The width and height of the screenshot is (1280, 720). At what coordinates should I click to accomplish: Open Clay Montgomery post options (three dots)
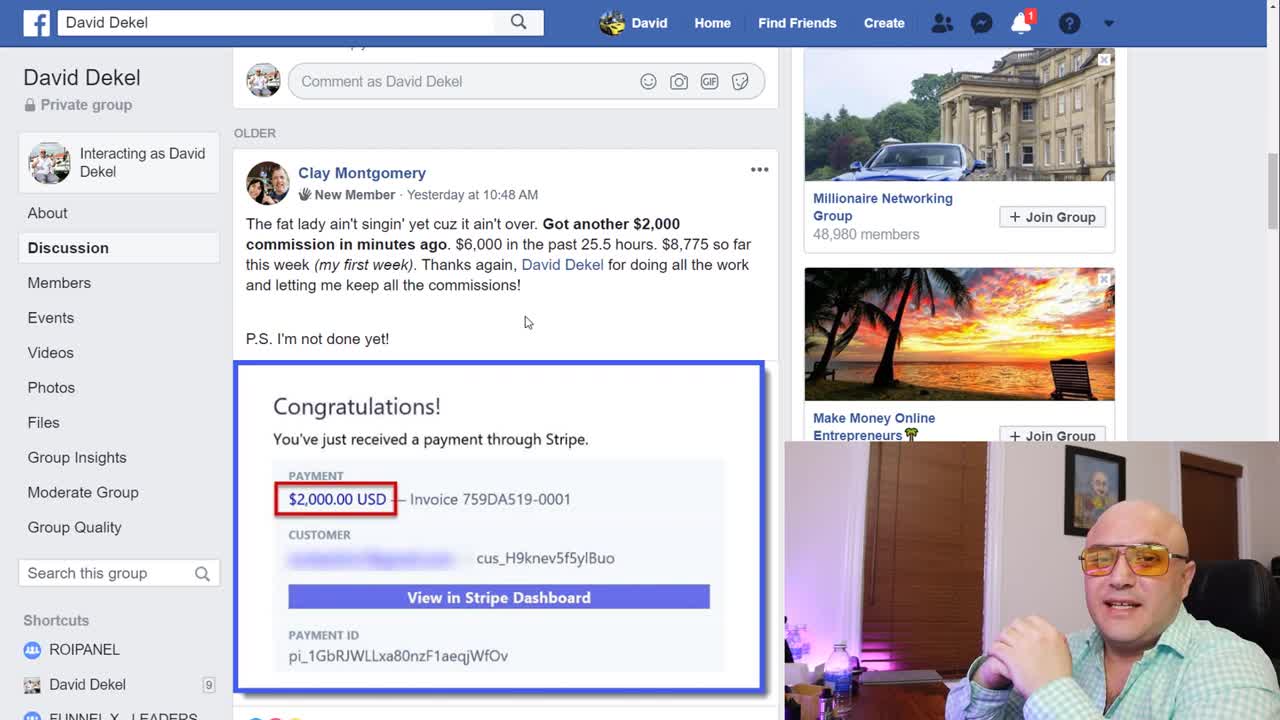point(759,170)
